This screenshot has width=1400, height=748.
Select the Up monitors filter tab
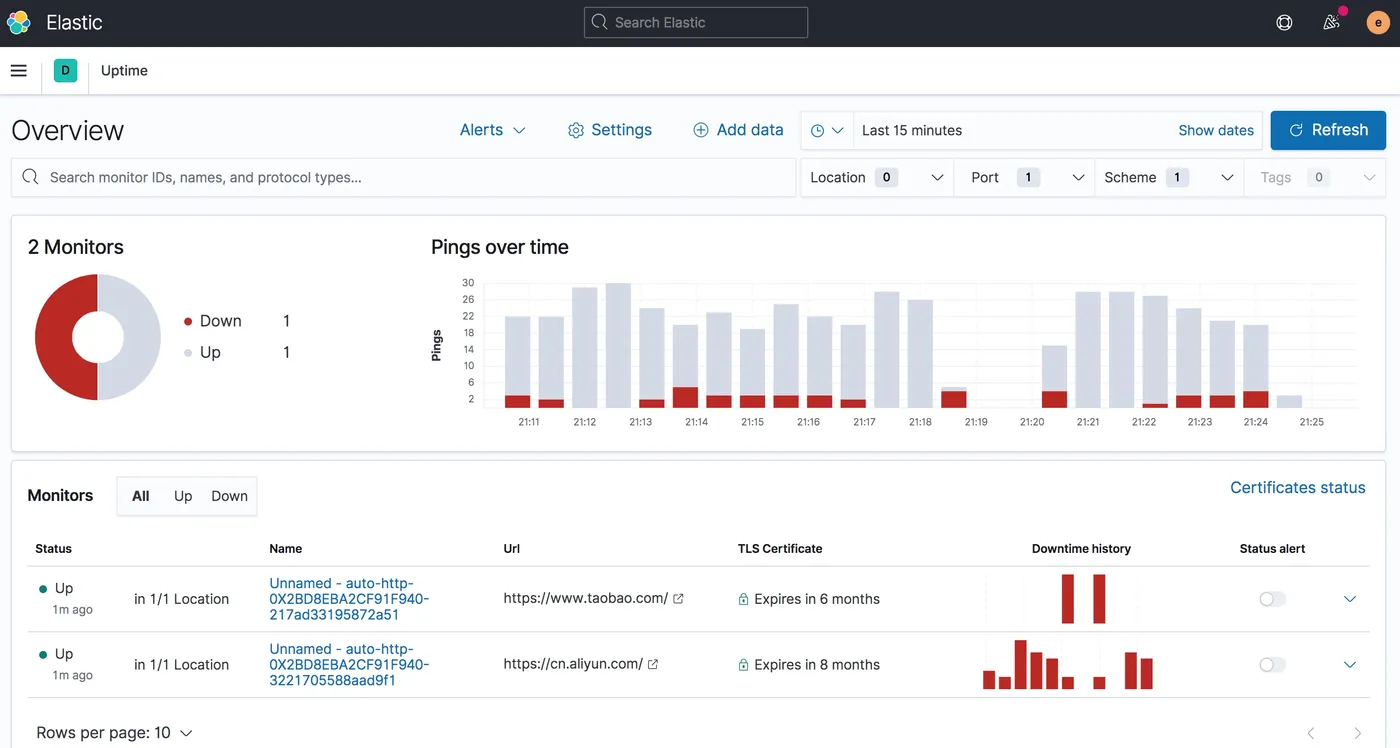tap(183, 496)
